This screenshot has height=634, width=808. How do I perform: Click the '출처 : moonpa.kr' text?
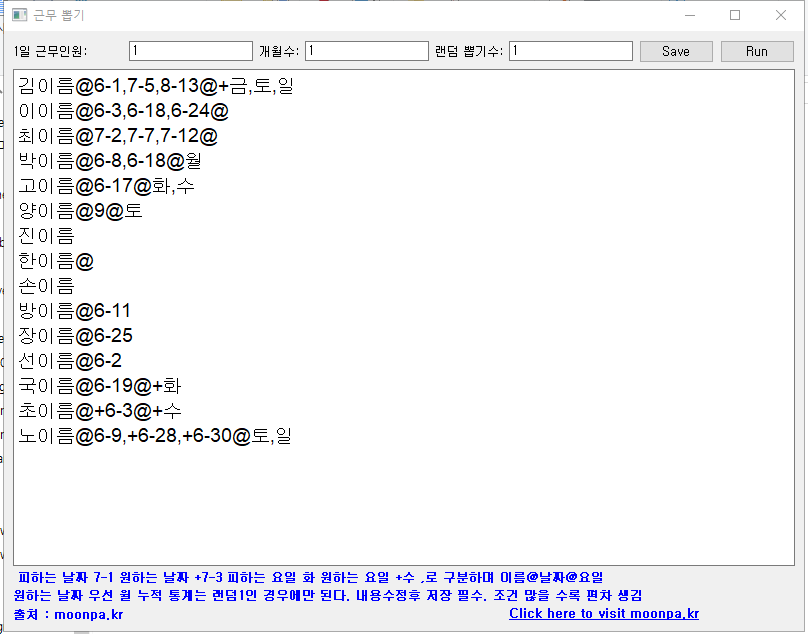(x=69, y=614)
